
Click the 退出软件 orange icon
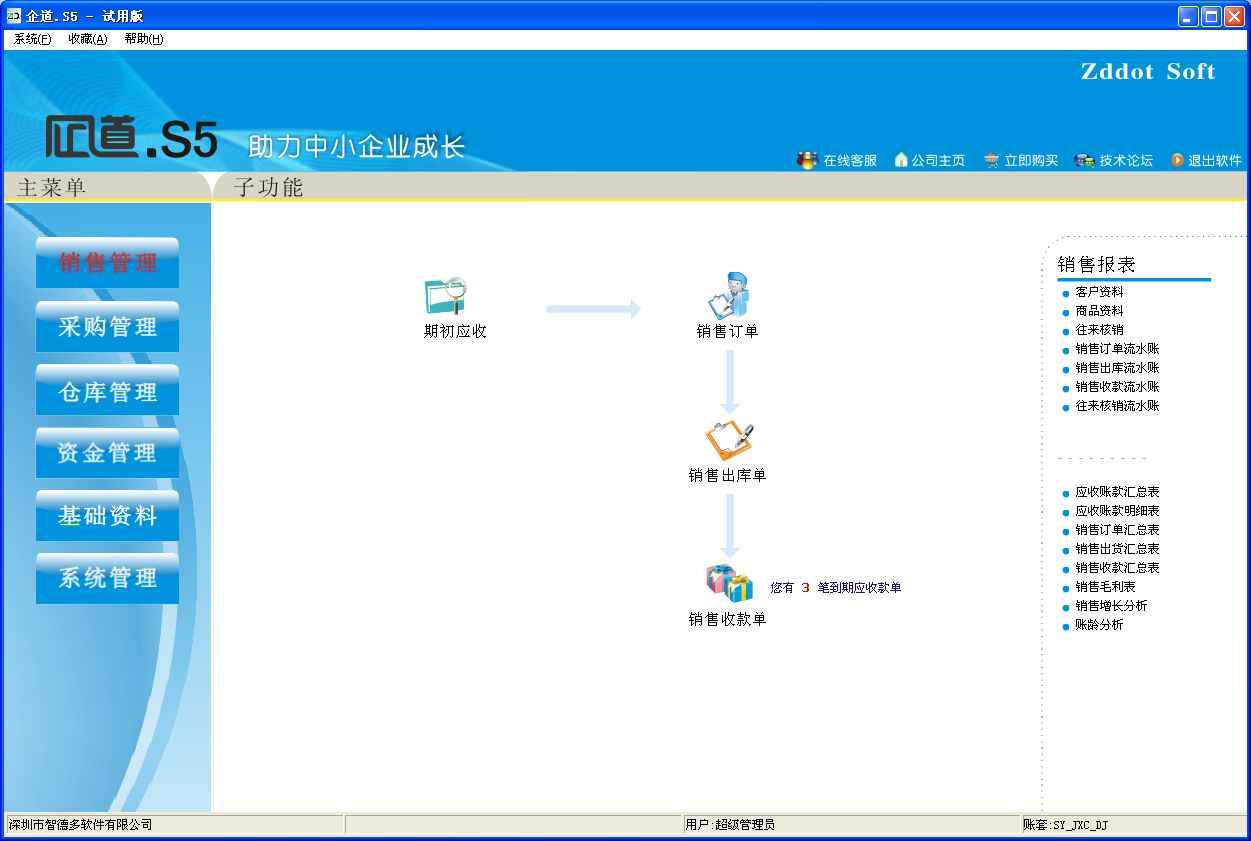click(1177, 160)
